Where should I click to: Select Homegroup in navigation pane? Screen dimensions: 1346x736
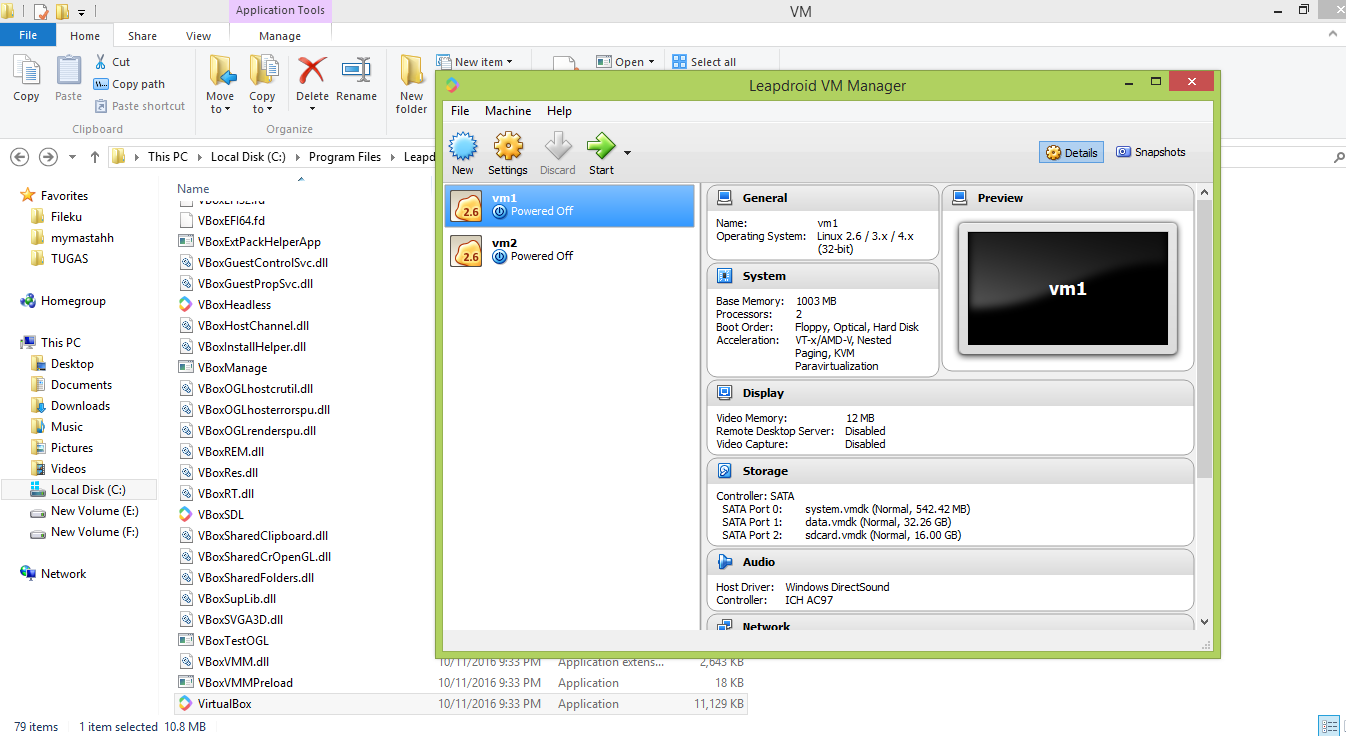click(x=73, y=301)
